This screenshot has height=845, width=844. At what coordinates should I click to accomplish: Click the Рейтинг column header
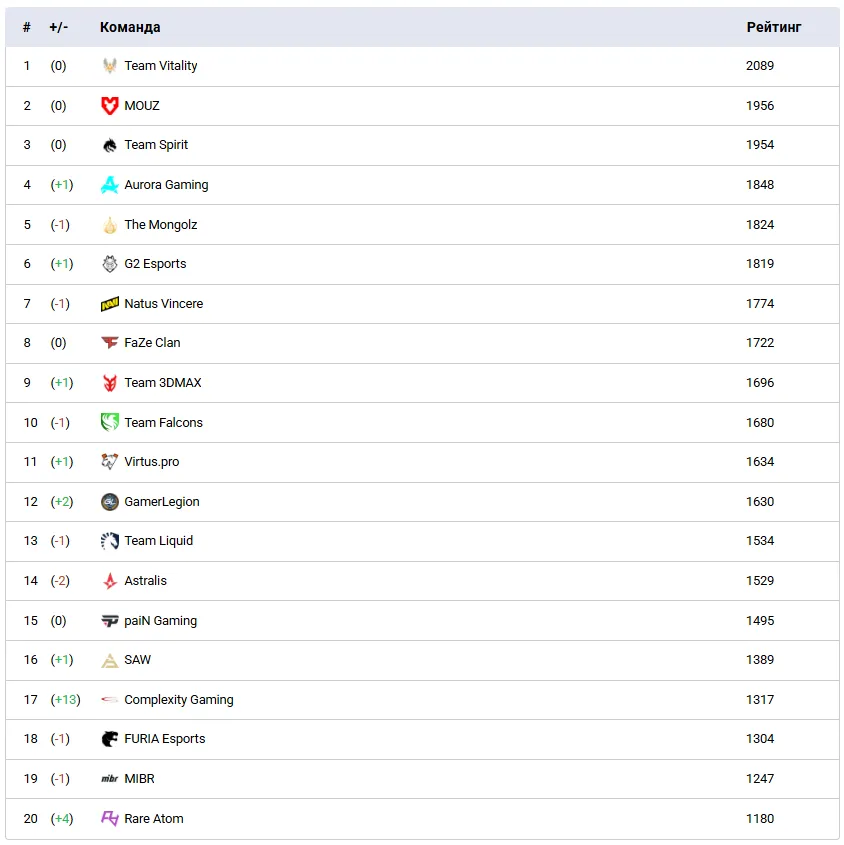pos(774,27)
